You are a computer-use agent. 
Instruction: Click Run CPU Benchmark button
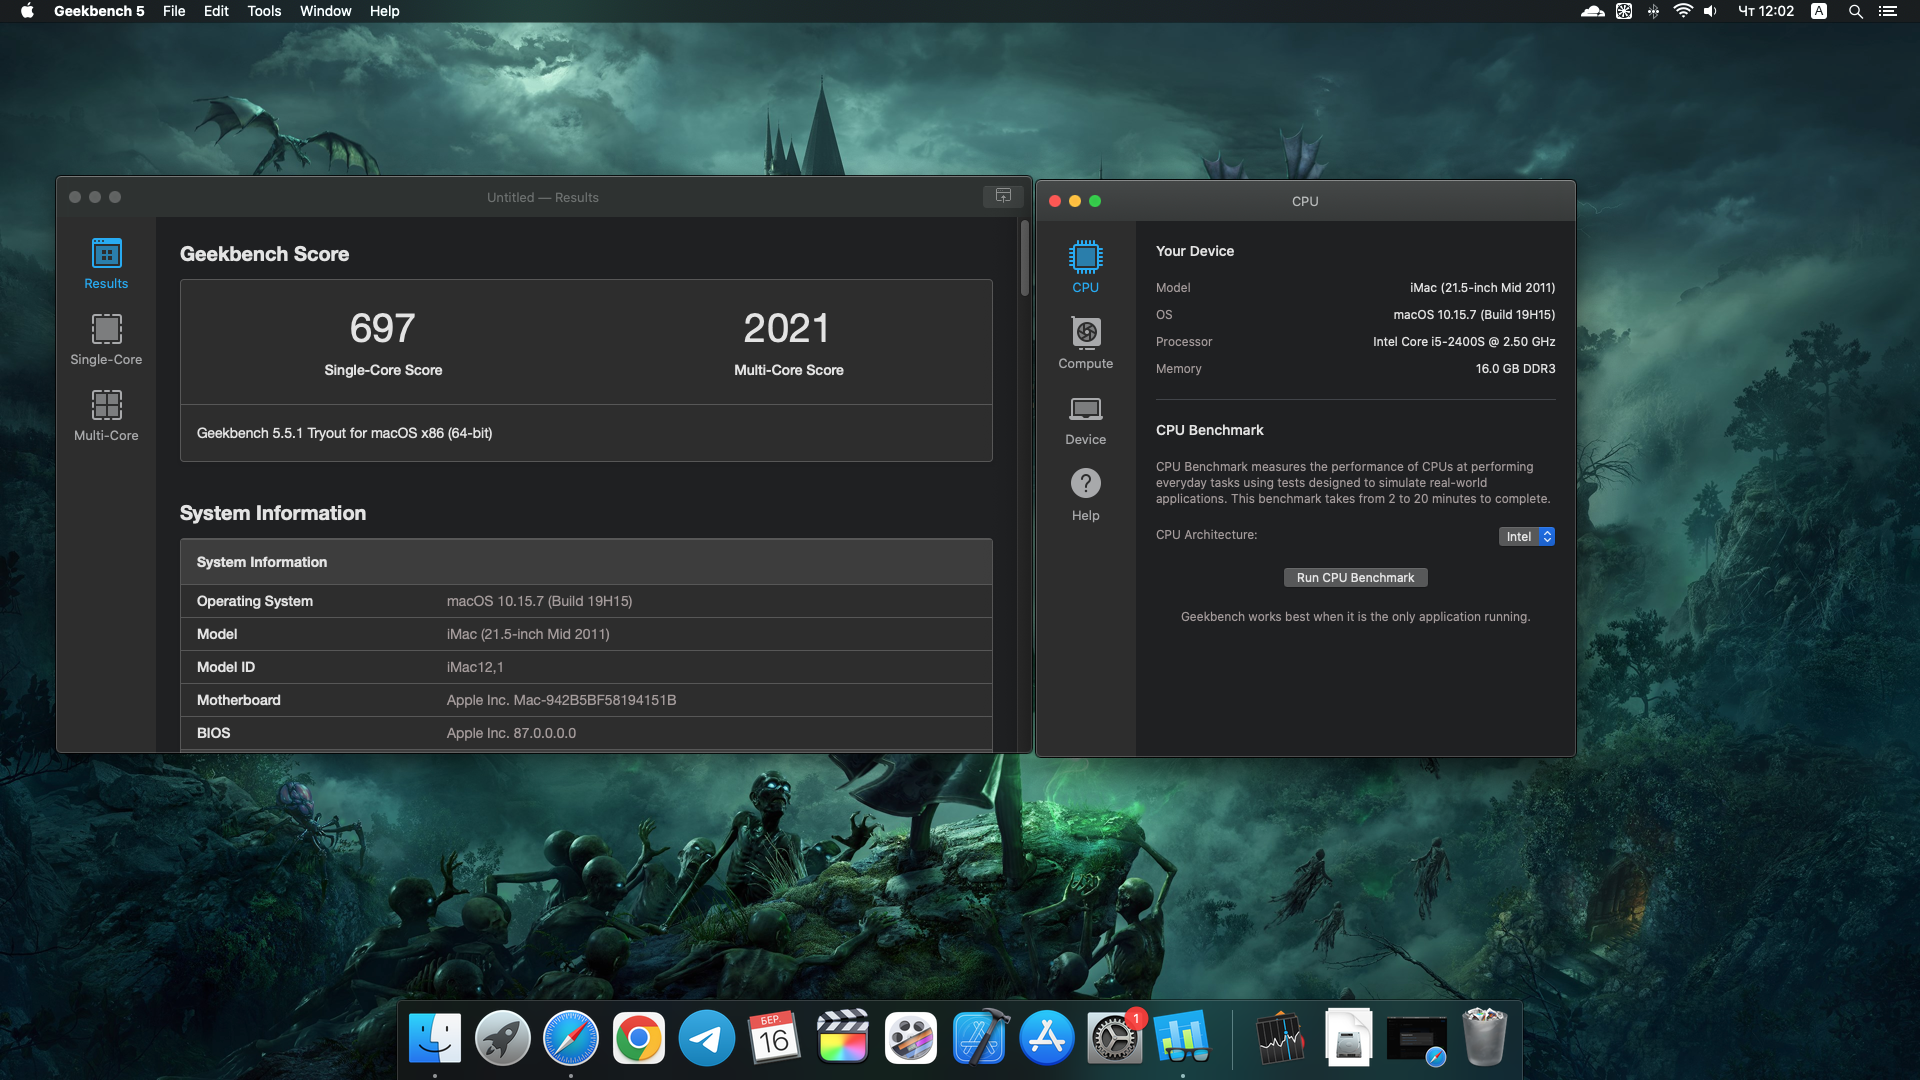coord(1355,578)
